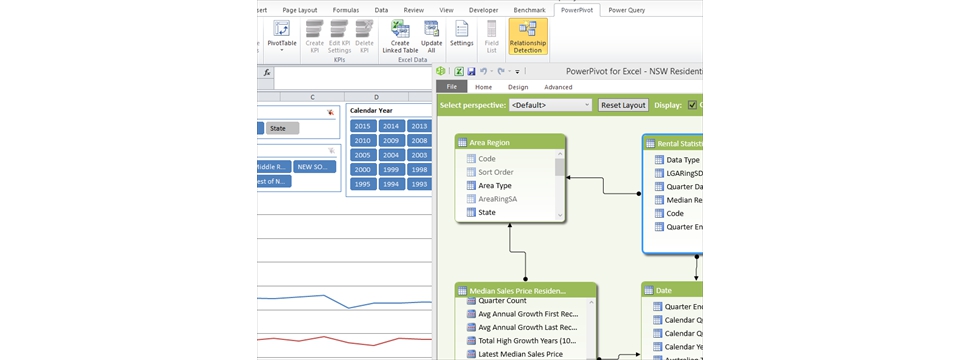Toggle the first Display checkbox
Screen dimensions: 960x360
point(692,105)
